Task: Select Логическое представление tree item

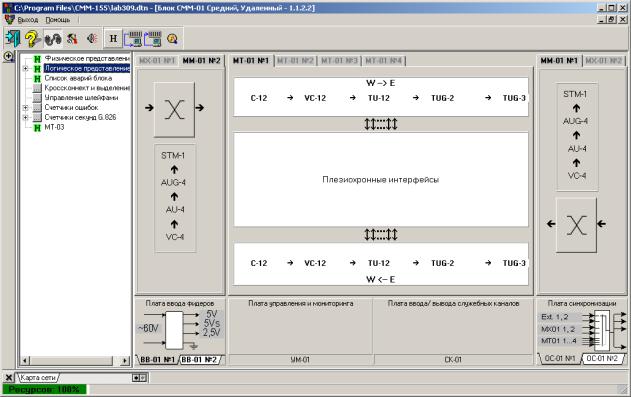Action: click(87, 68)
